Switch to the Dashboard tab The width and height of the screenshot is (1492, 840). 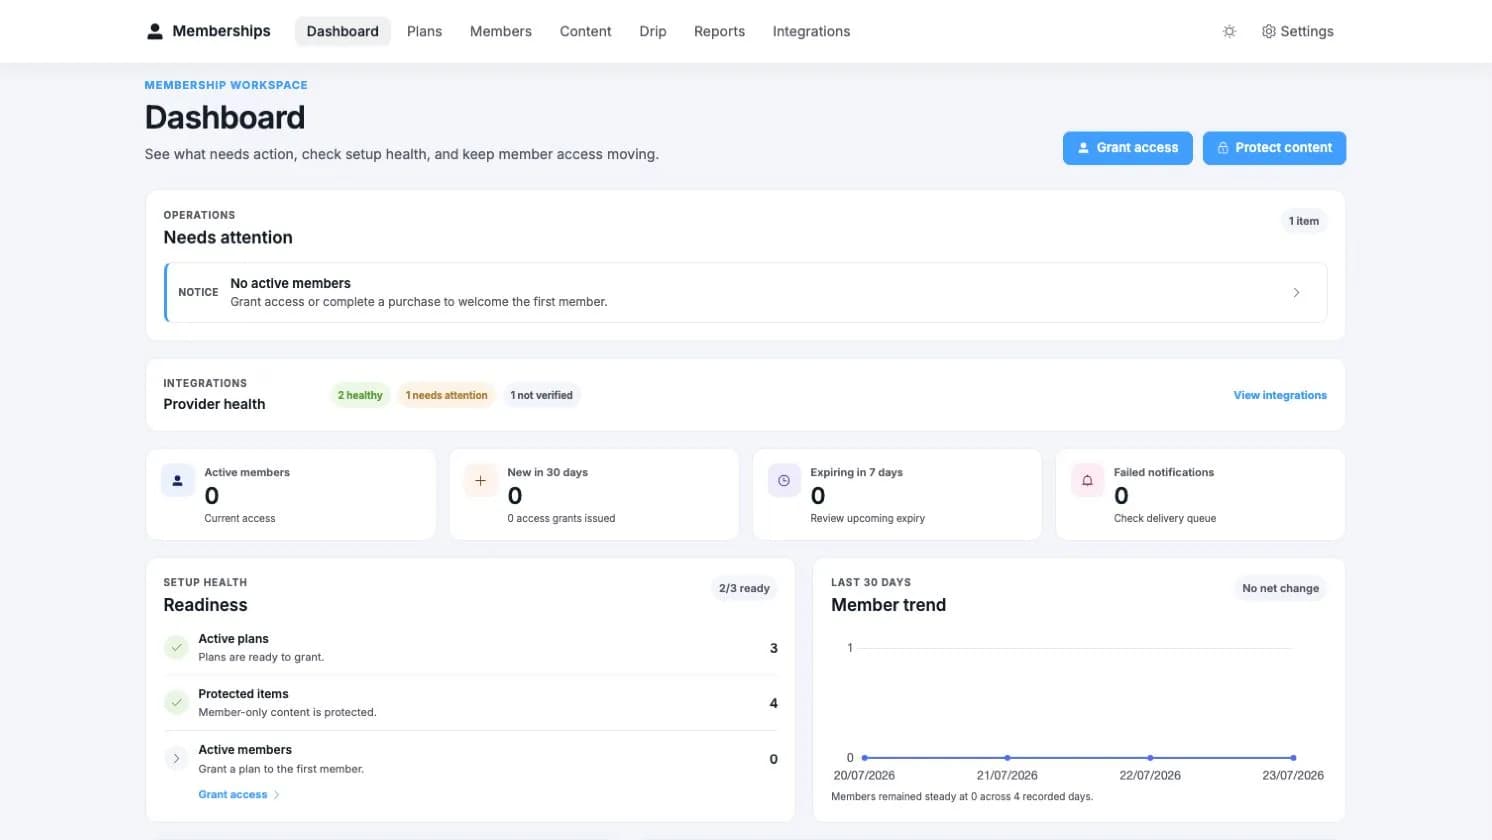[x=342, y=31]
